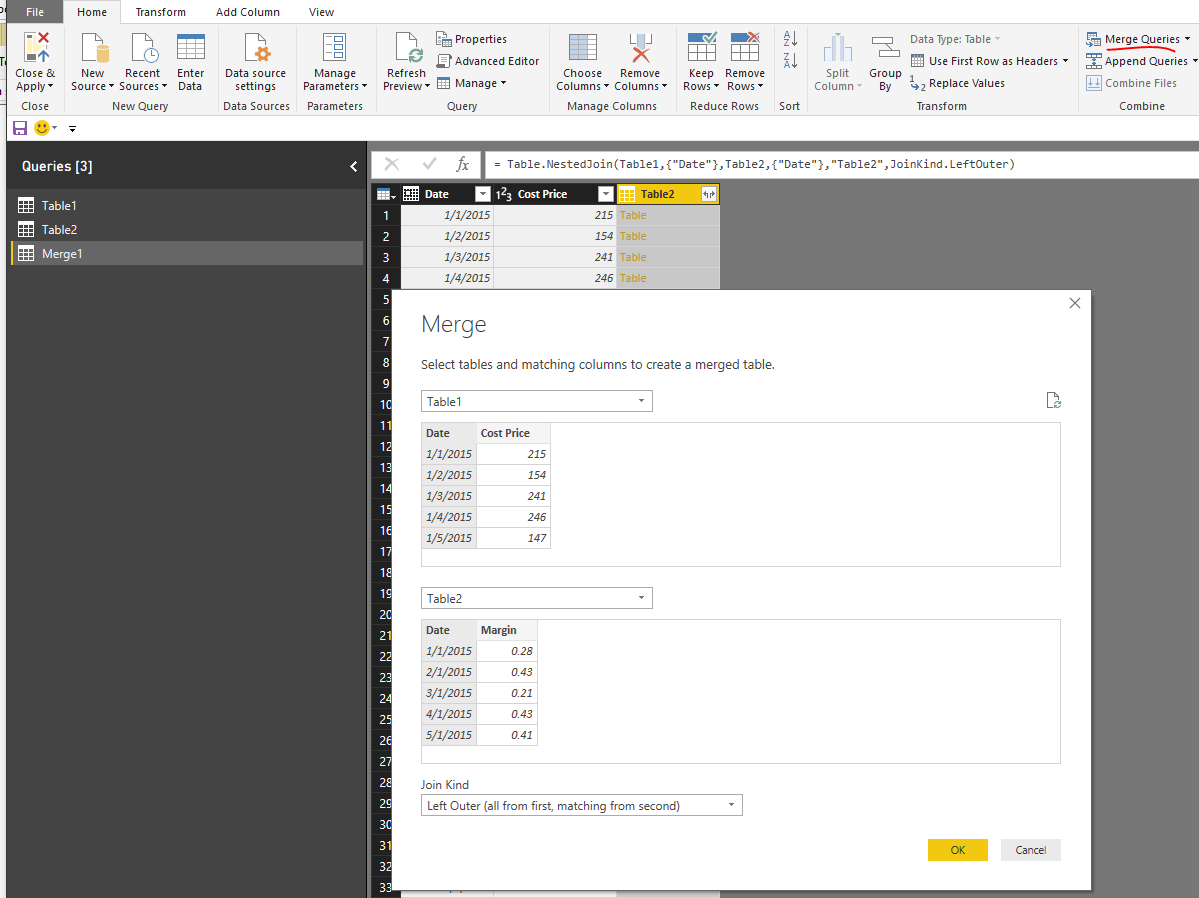
Task: Cancel the Merge dialog
Action: (x=1031, y=850)
